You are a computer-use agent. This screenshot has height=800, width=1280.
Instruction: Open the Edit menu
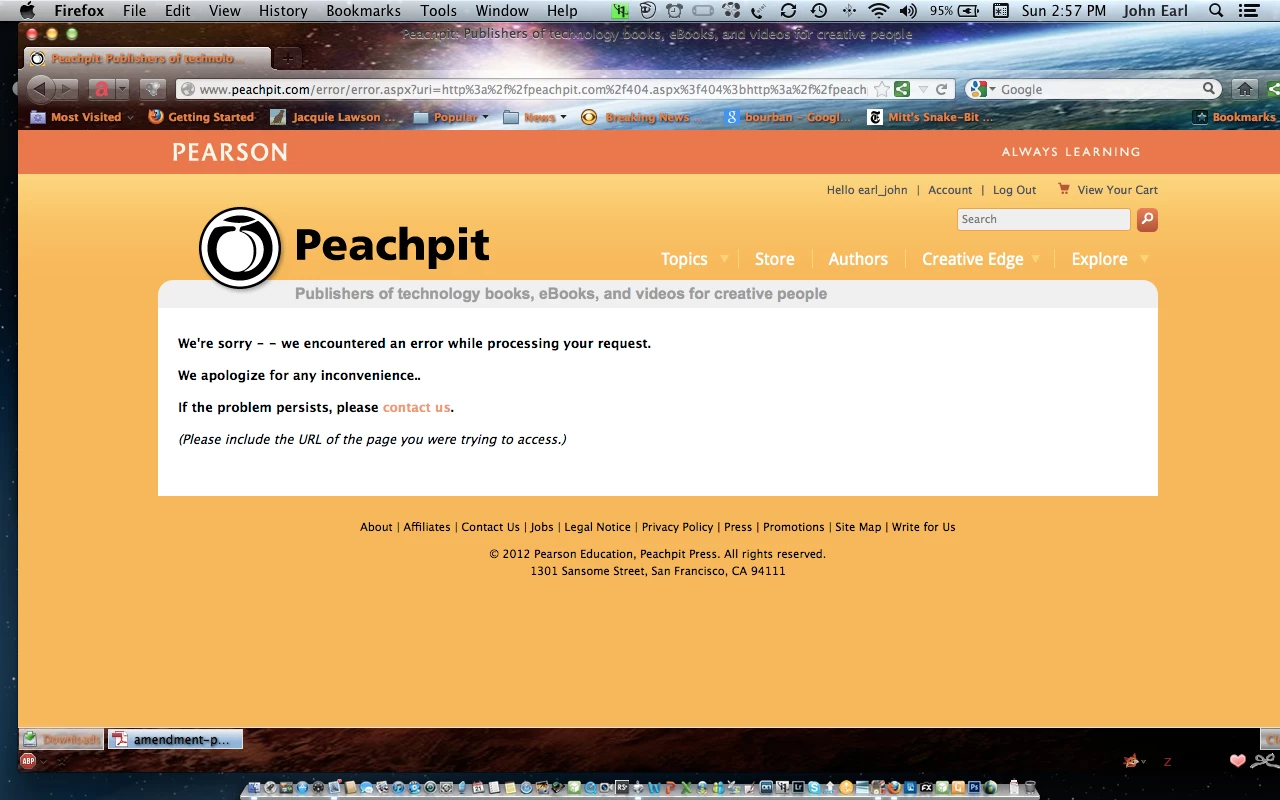178,11
